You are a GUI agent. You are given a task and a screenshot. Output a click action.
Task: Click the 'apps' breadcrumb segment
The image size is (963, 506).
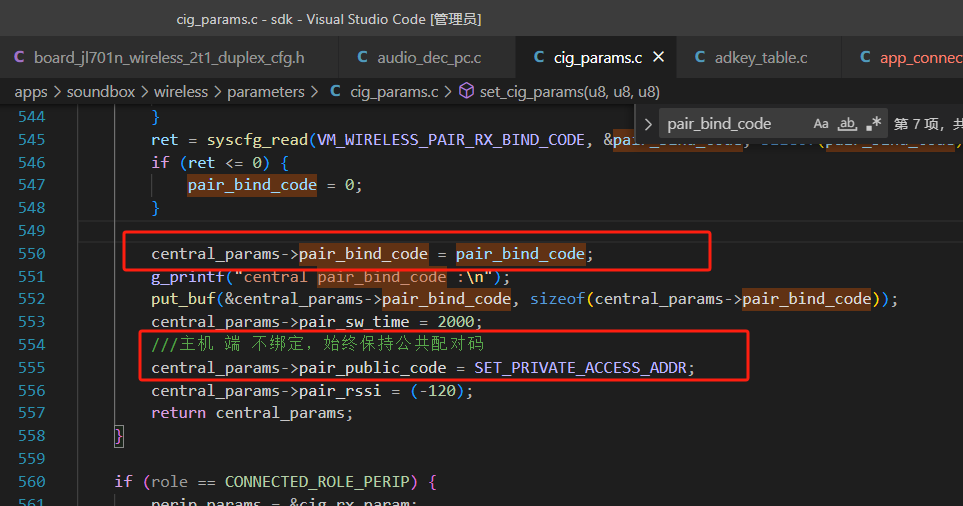point(31,92)
